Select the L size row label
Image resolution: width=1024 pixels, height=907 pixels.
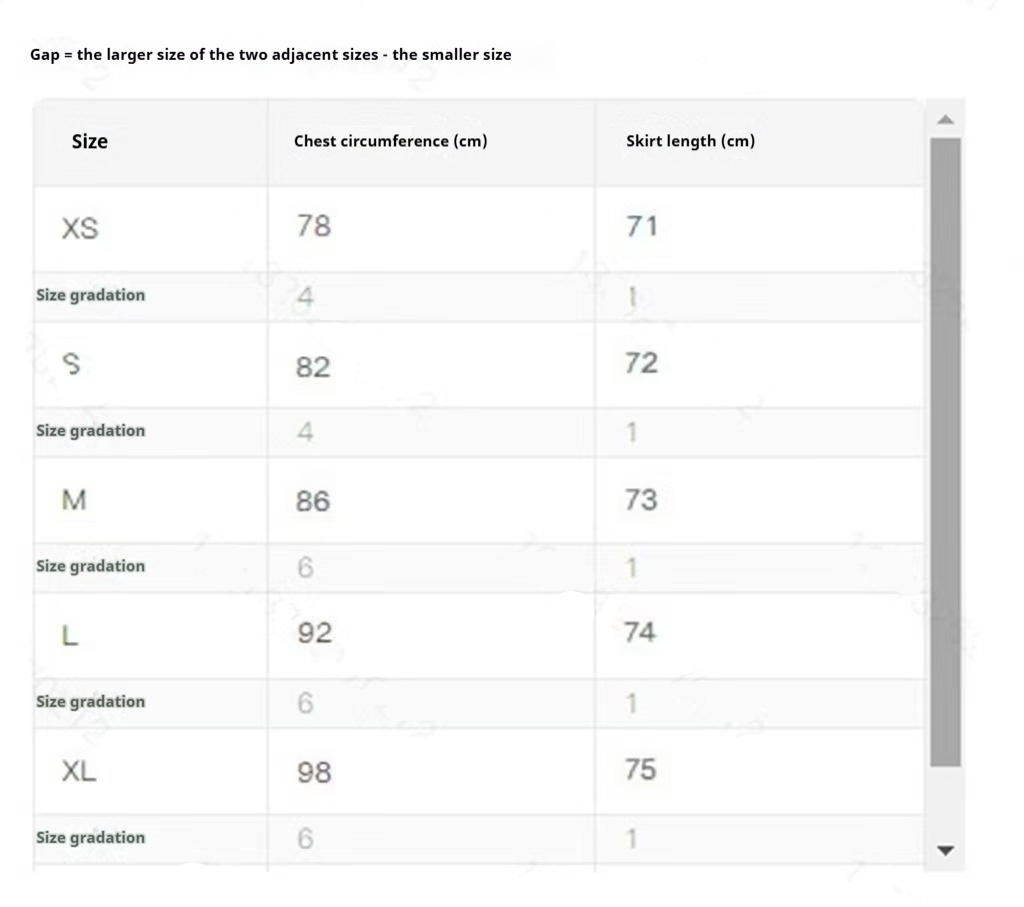point(70,635)
